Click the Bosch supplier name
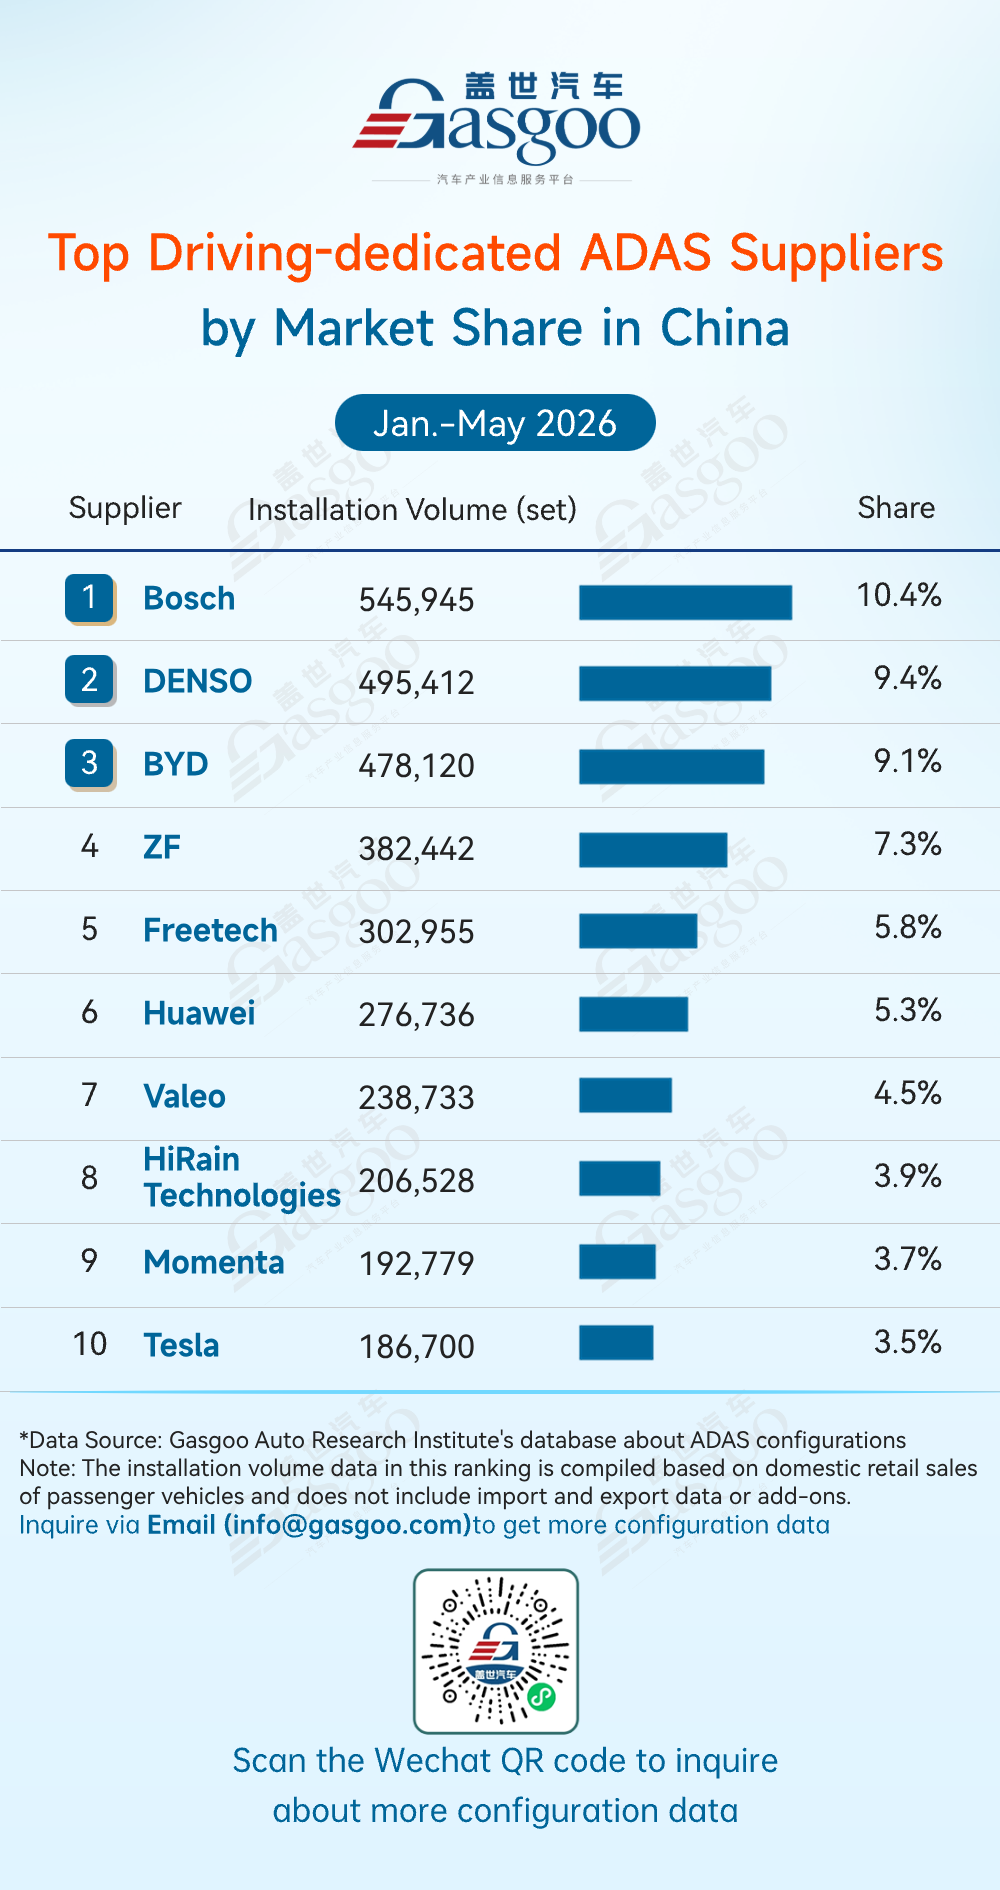 coord(189,598)
